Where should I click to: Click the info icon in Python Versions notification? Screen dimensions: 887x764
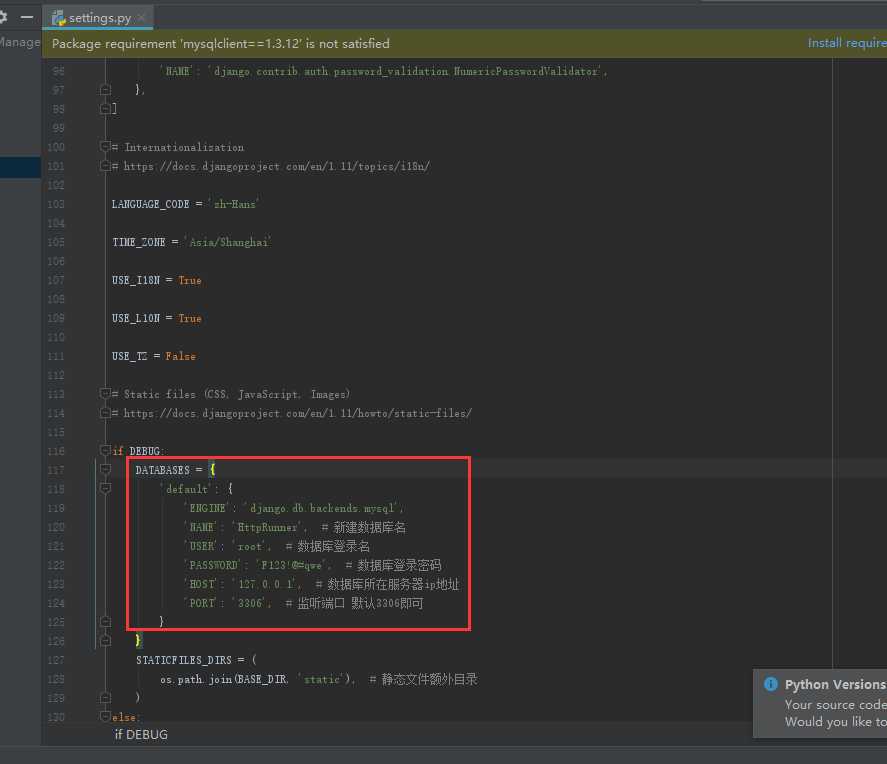click(x=770, y=684)
